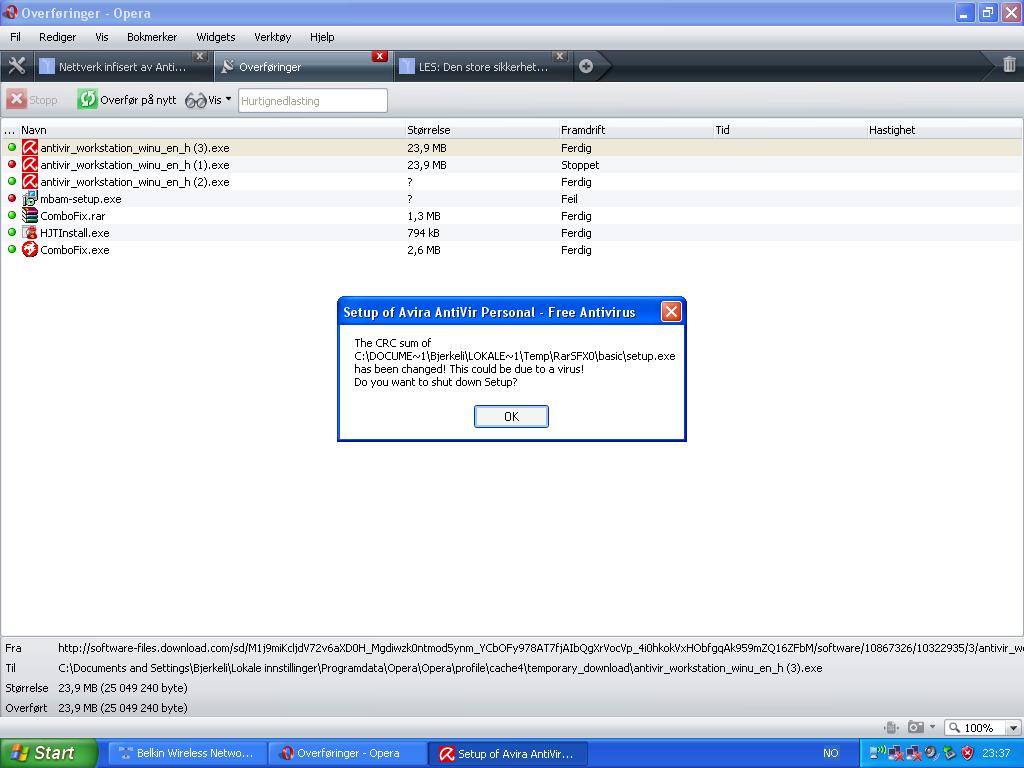Click Avira icon of antivir (2).exe row
The image size is (1024, 768).
30,182
